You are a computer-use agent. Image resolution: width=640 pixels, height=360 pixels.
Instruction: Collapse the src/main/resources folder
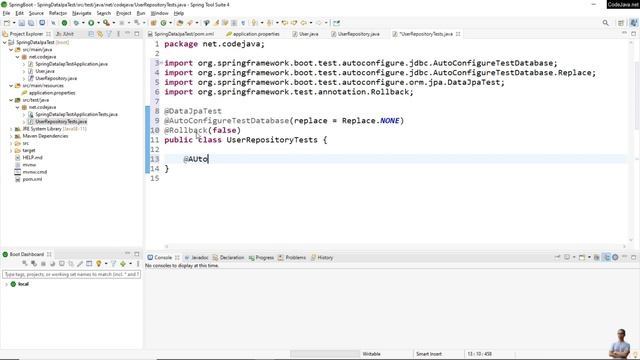coord(11,85)
